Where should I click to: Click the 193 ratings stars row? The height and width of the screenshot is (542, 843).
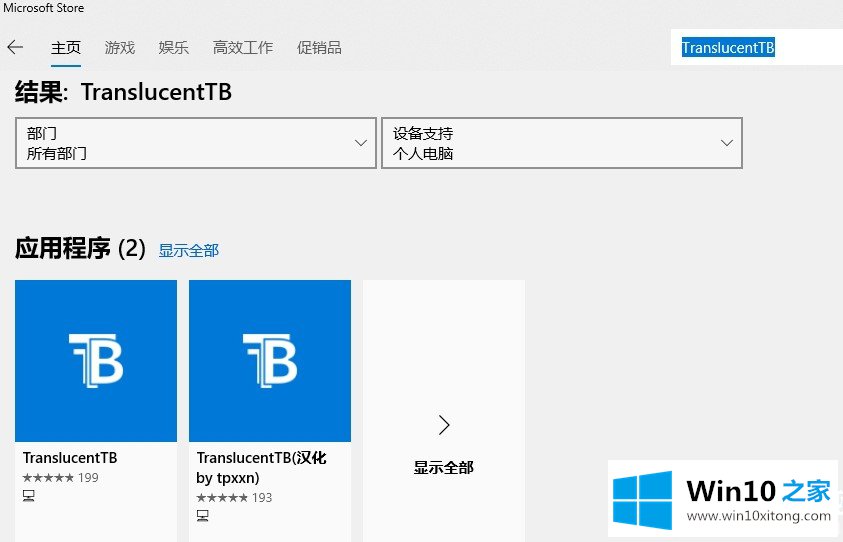[234, 497]
